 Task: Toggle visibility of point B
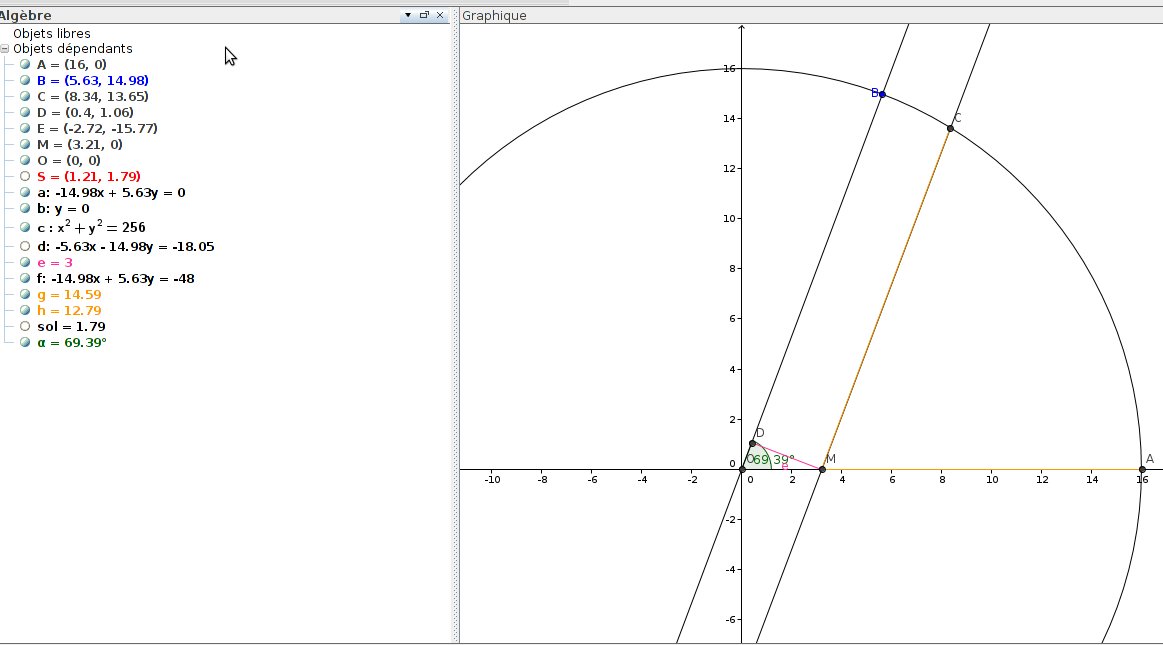coord(25,81)
